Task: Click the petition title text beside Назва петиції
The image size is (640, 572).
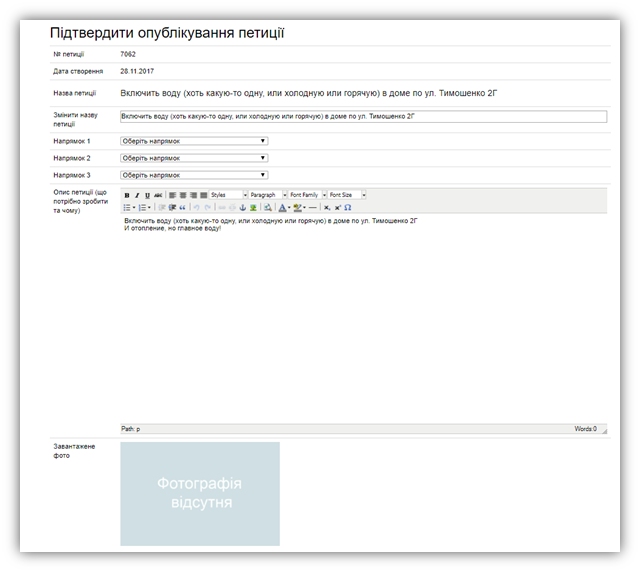Action: pyautogui.click(x=309, y=93)
